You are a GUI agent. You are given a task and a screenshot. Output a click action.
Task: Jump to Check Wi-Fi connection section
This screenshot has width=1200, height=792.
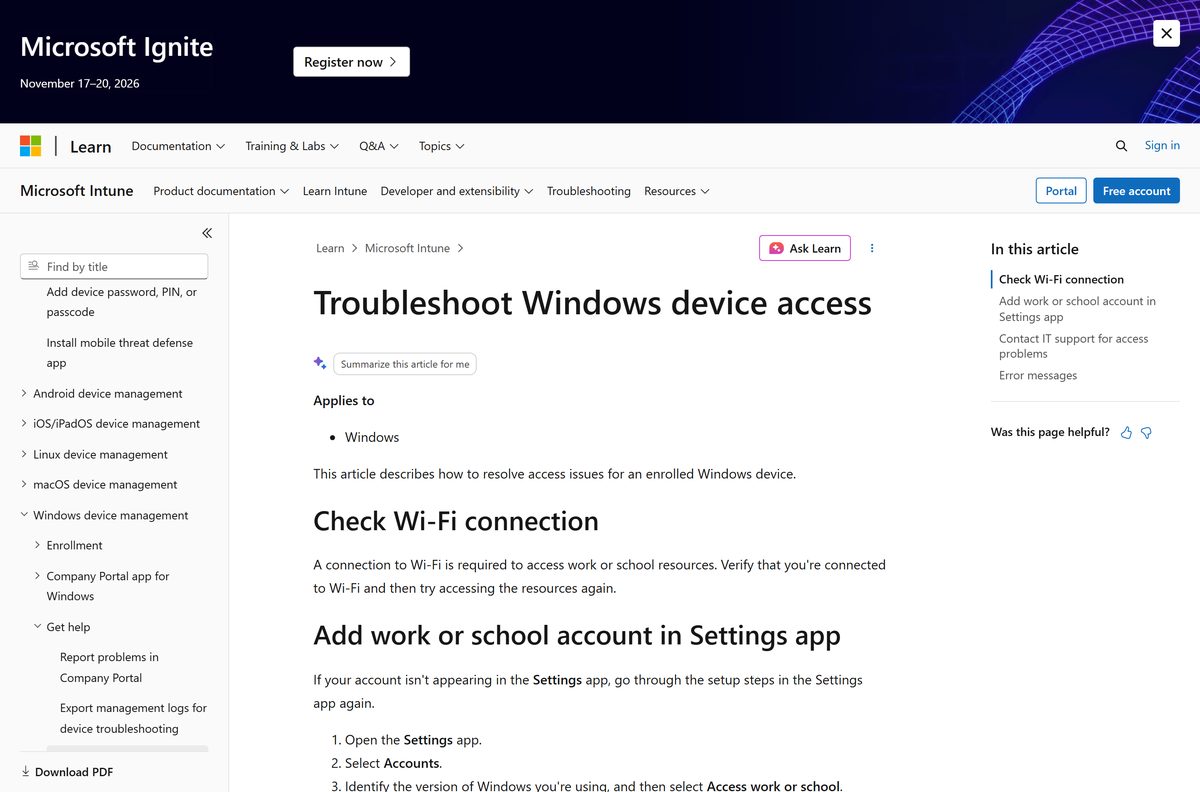[x=1061, y=280]
